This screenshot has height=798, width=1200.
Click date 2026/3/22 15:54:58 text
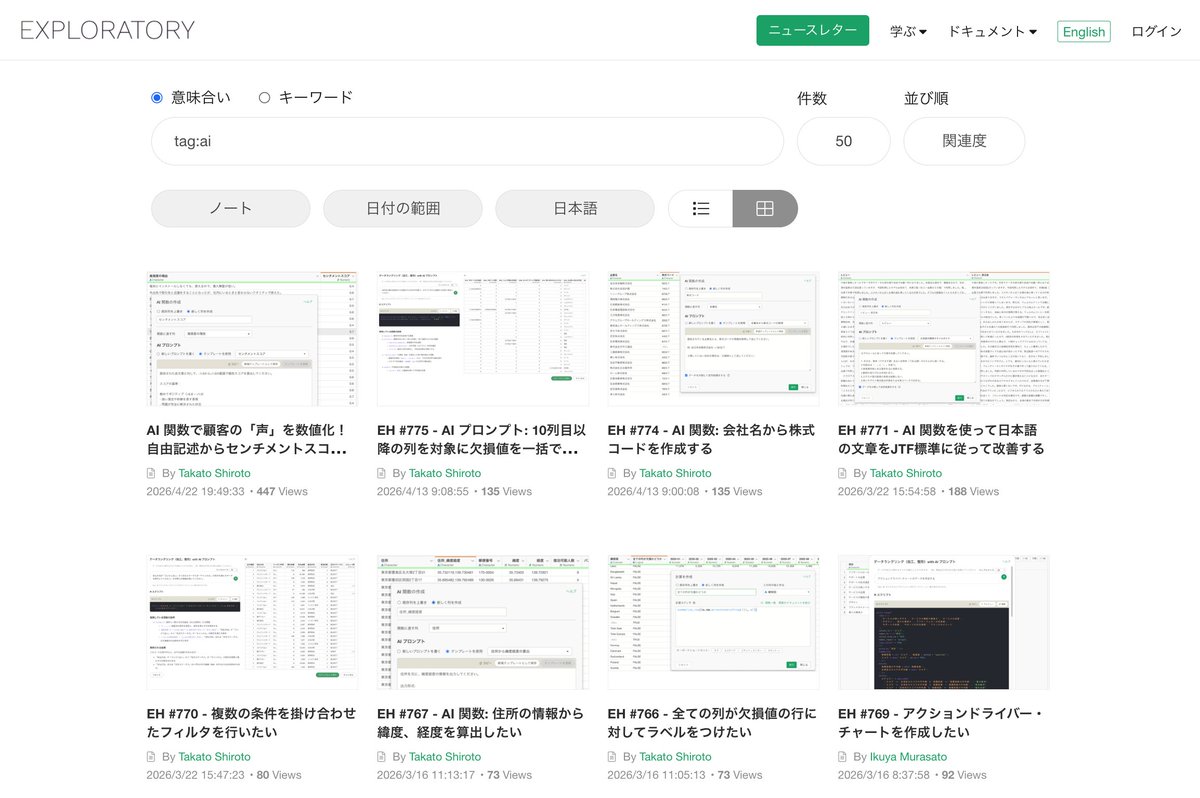tap(887, 491)
